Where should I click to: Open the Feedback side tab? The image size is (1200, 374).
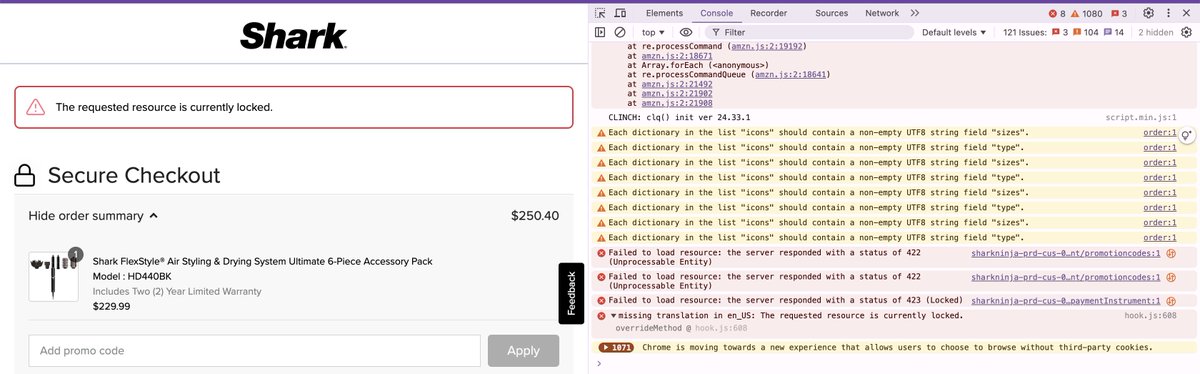point(571,293)
